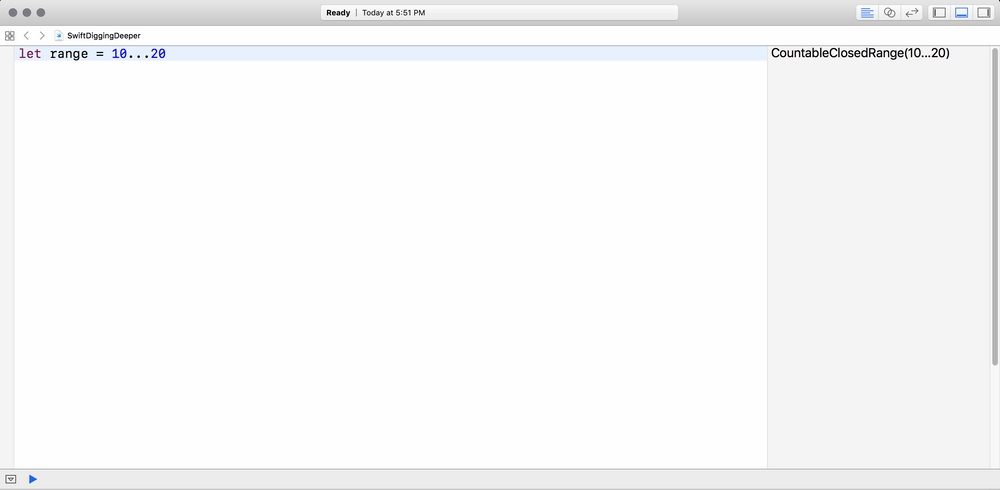The image size is (1000, 490).
Task: Click the CountableClosedRange(10...20) result
Action: [860, 54]
